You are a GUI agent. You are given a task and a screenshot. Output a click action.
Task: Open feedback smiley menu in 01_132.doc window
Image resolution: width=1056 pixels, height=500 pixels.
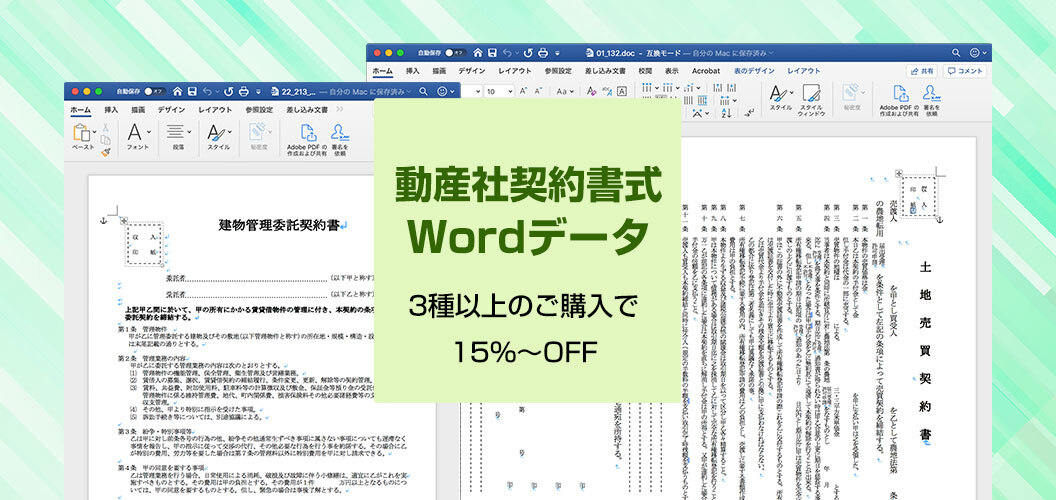[x=976, y=53]
